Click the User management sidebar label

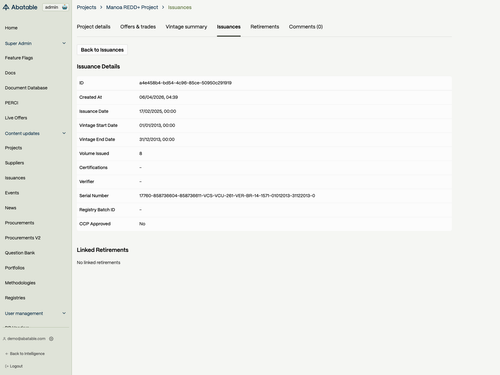[24, 313]
